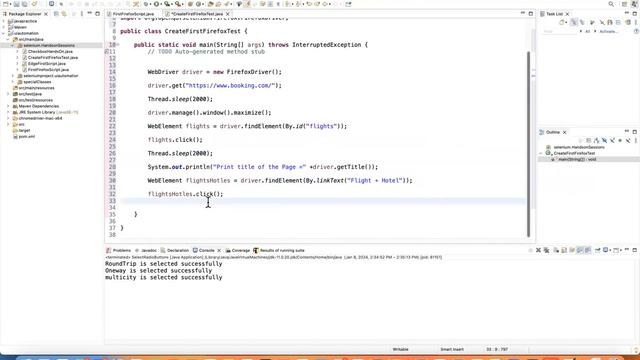The height and width of the screenshot is (360, 640).
Task: Open the Run button dropdown arrow
Action: point(162,4)
